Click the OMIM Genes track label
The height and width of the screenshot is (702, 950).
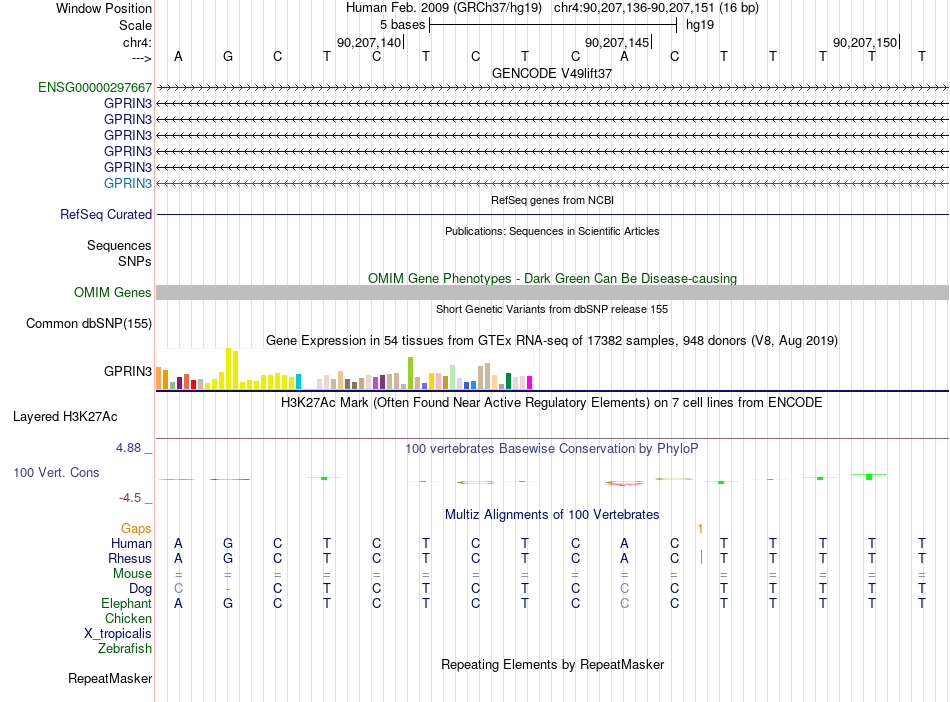click(112, 293)
